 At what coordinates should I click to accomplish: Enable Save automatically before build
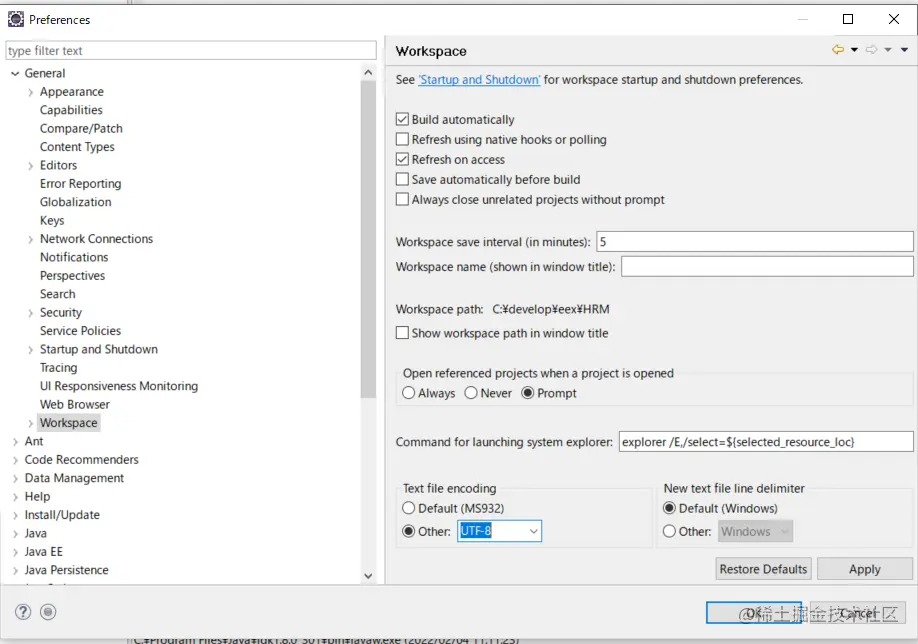click(402, 179)
